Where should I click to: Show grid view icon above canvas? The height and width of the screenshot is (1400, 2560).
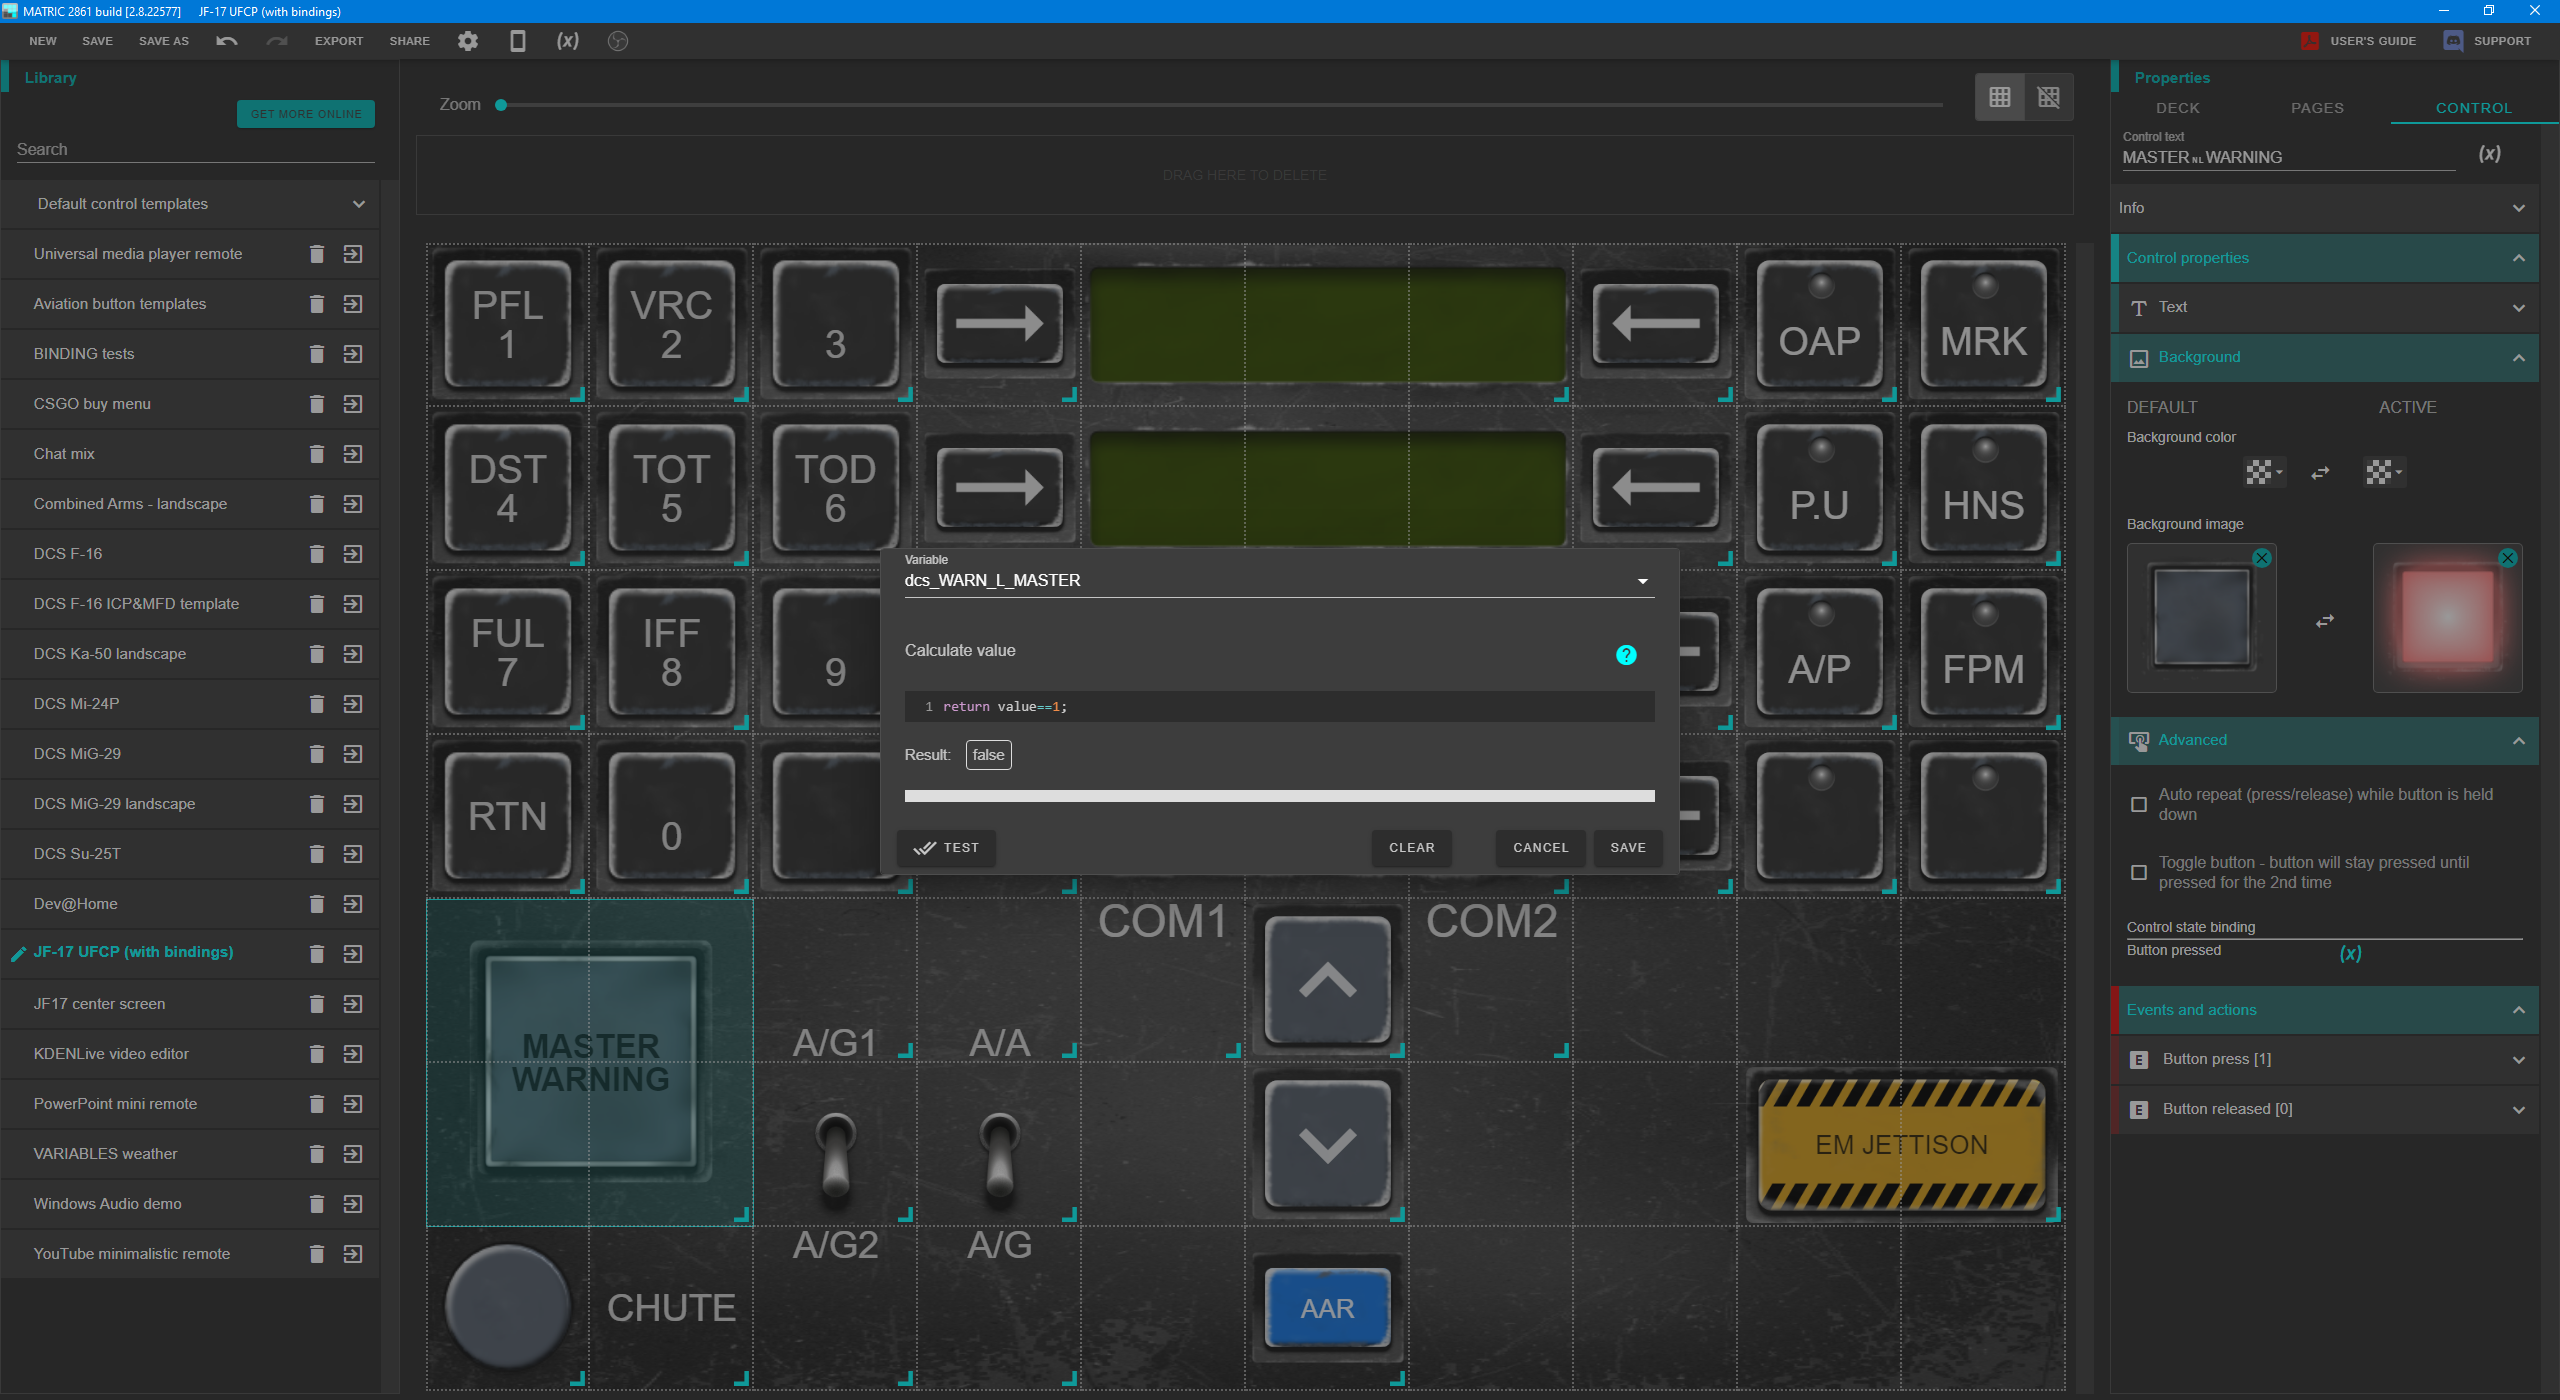pyautogui.click(x=2000, y=97)
